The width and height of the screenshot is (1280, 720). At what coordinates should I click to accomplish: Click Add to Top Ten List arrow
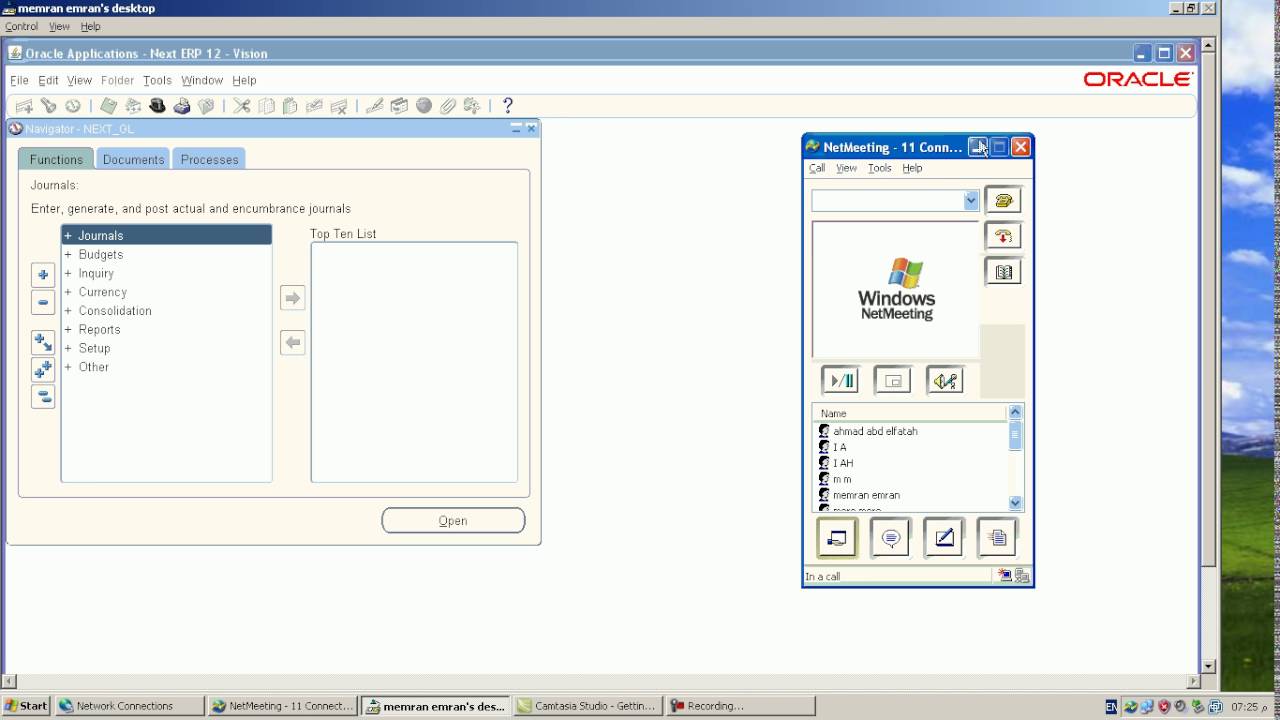(292, 297)
